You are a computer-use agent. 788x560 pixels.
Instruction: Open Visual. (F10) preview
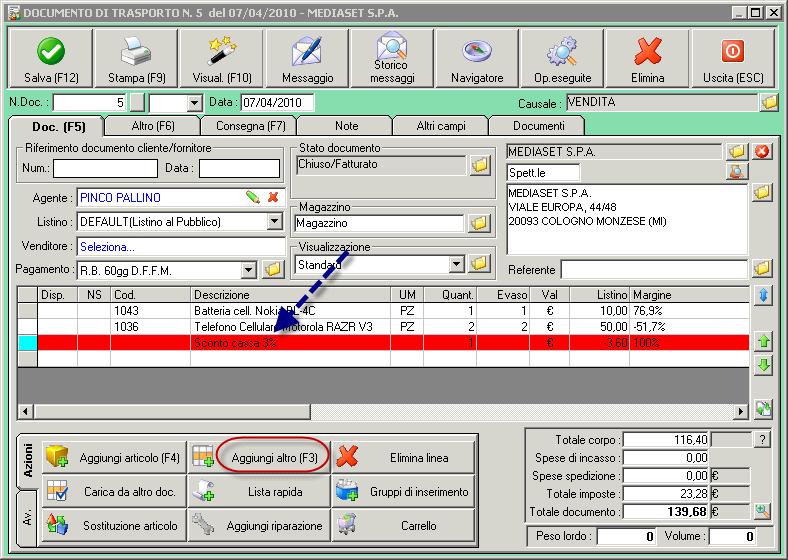coord(222,58)
